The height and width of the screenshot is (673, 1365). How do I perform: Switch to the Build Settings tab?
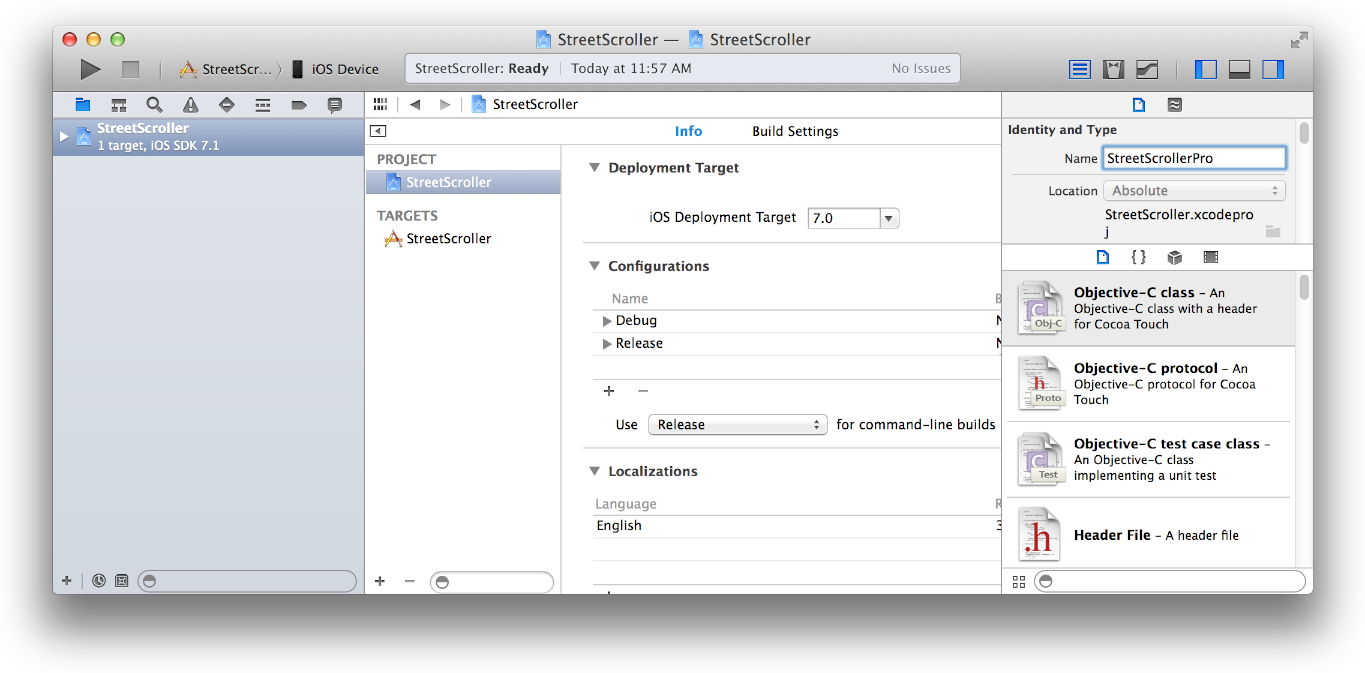[795, 131]
